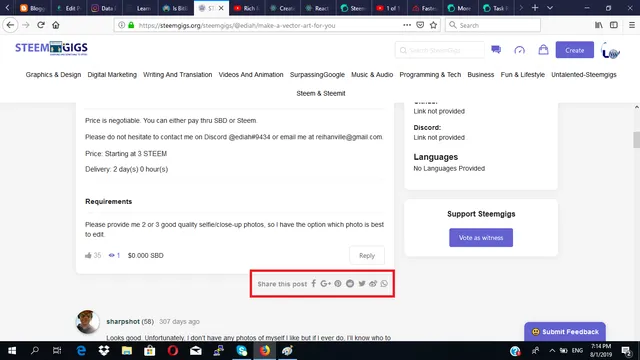
Task: Like the gig with thumbs-up icon
Action: [x=88, y=255]
